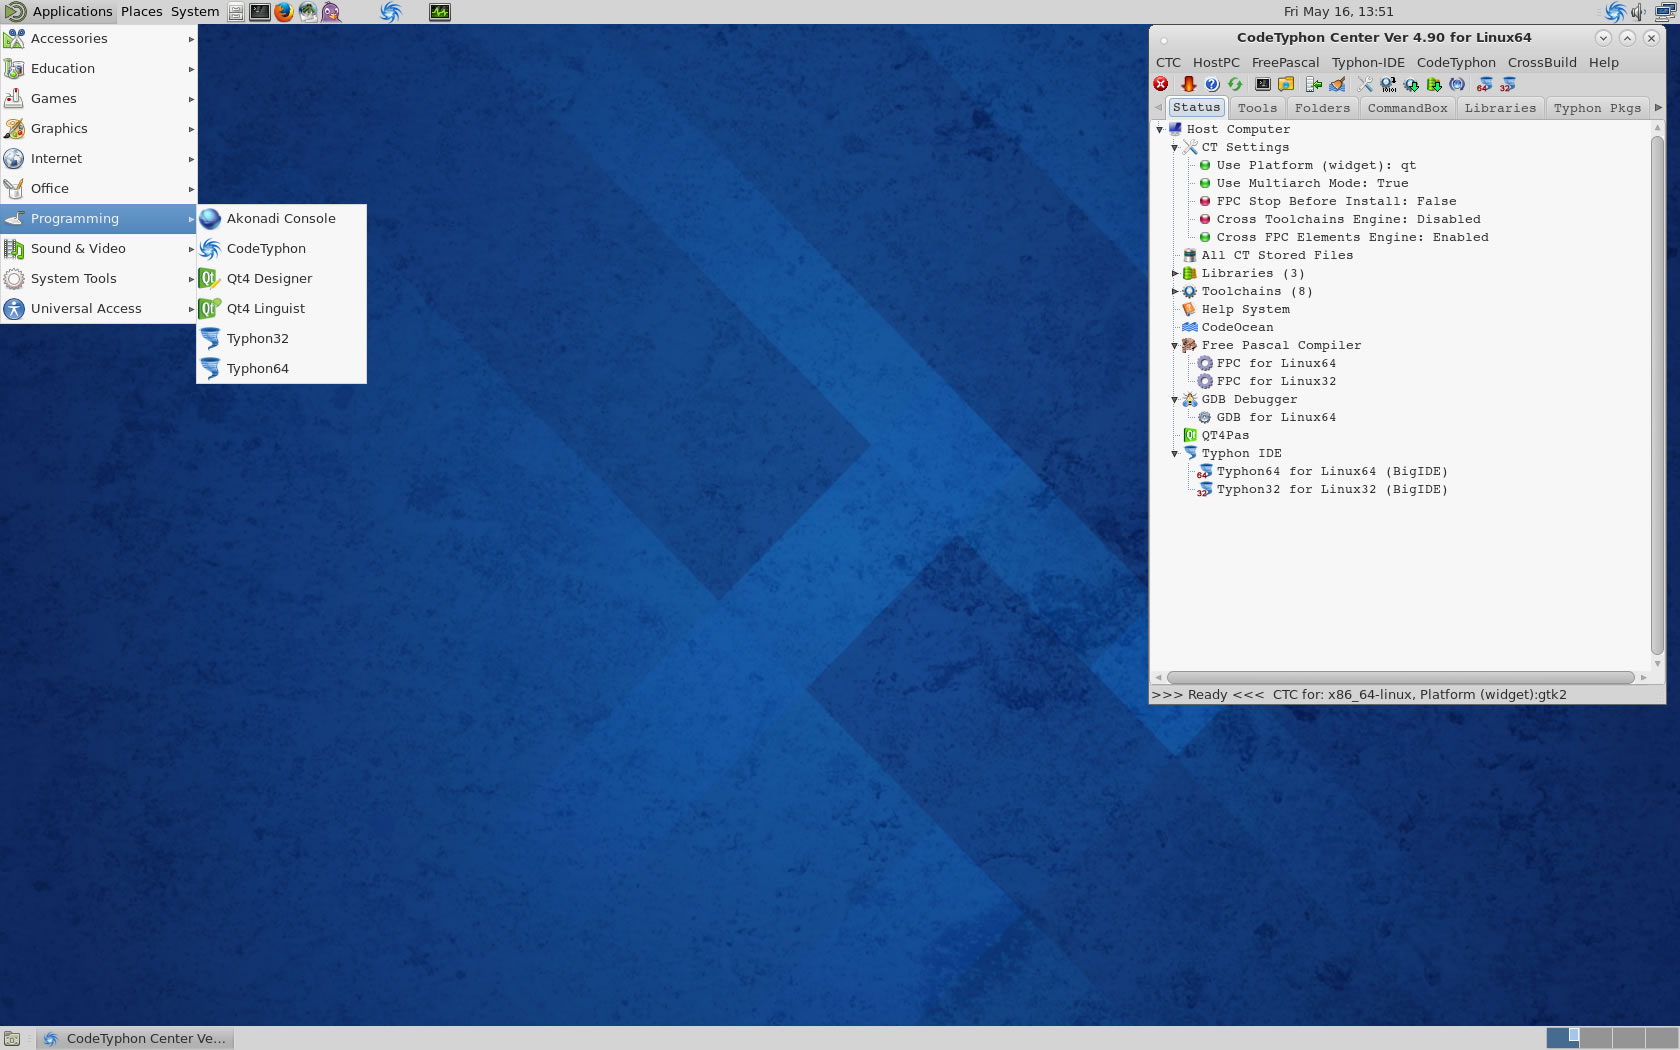Select Typhon64 in Programming submenu

point(282,368)
